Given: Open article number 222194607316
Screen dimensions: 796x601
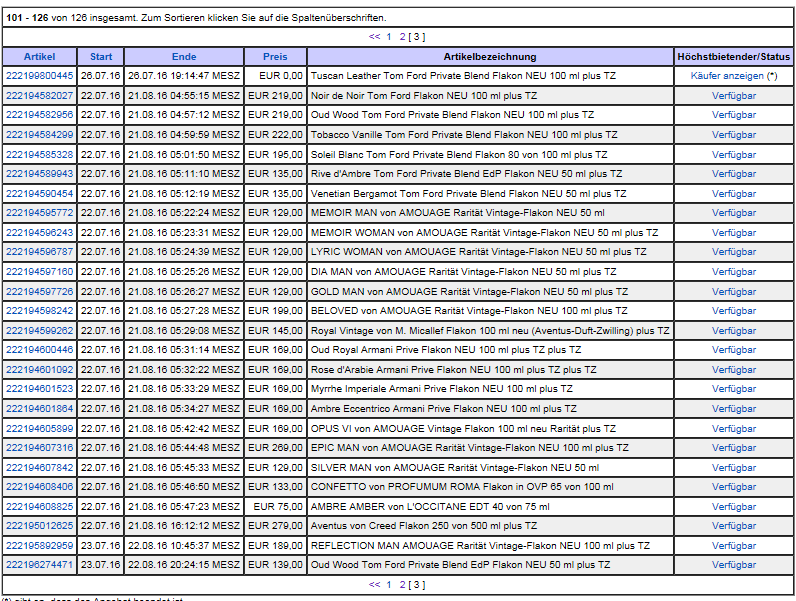Looking at the screenshot, I should click(x=40, y=448).
